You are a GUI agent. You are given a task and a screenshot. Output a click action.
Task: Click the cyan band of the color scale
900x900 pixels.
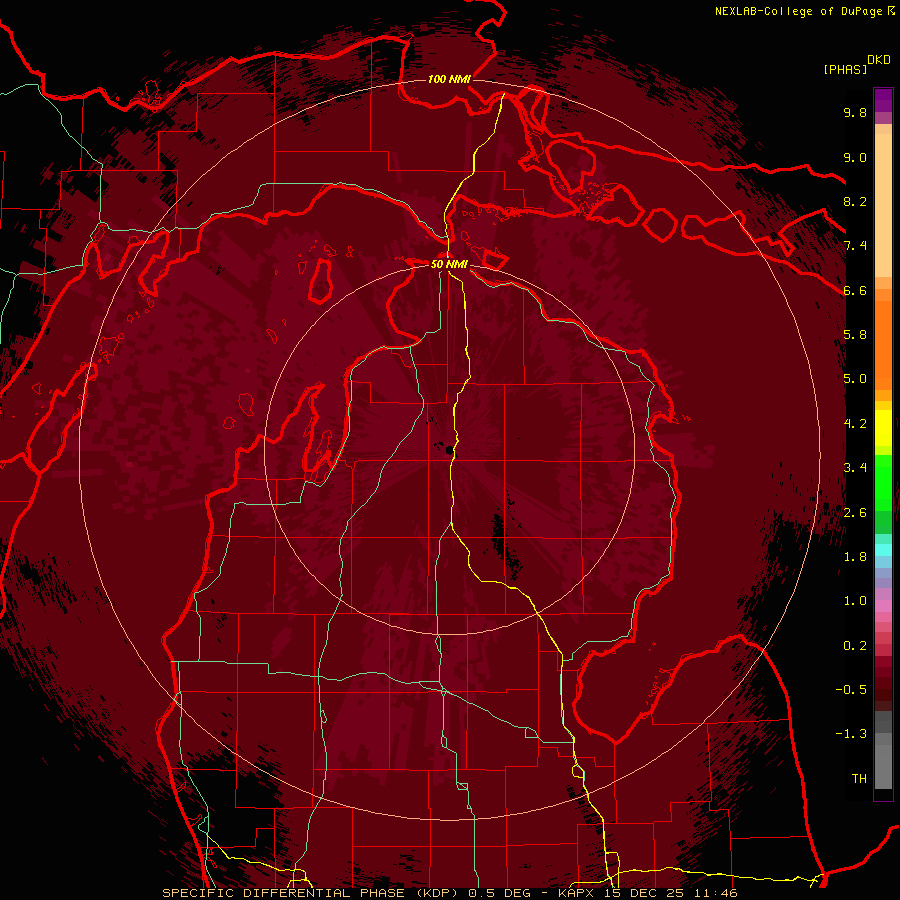[x=883, y=550]
